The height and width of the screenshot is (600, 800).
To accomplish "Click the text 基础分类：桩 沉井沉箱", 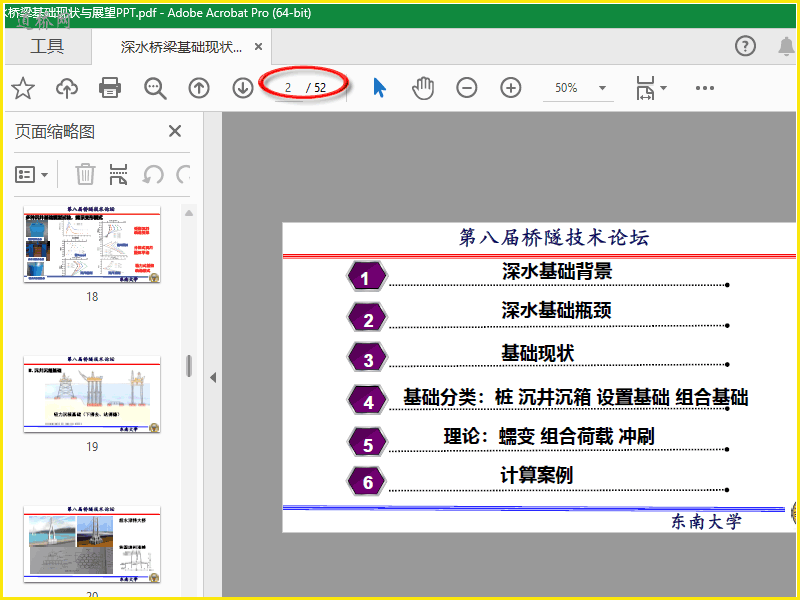I will click(497, 397).
